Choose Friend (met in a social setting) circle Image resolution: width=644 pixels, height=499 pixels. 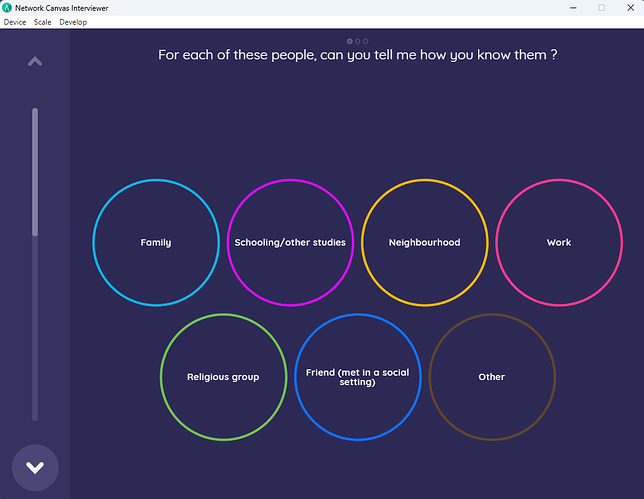click(357, 377)
